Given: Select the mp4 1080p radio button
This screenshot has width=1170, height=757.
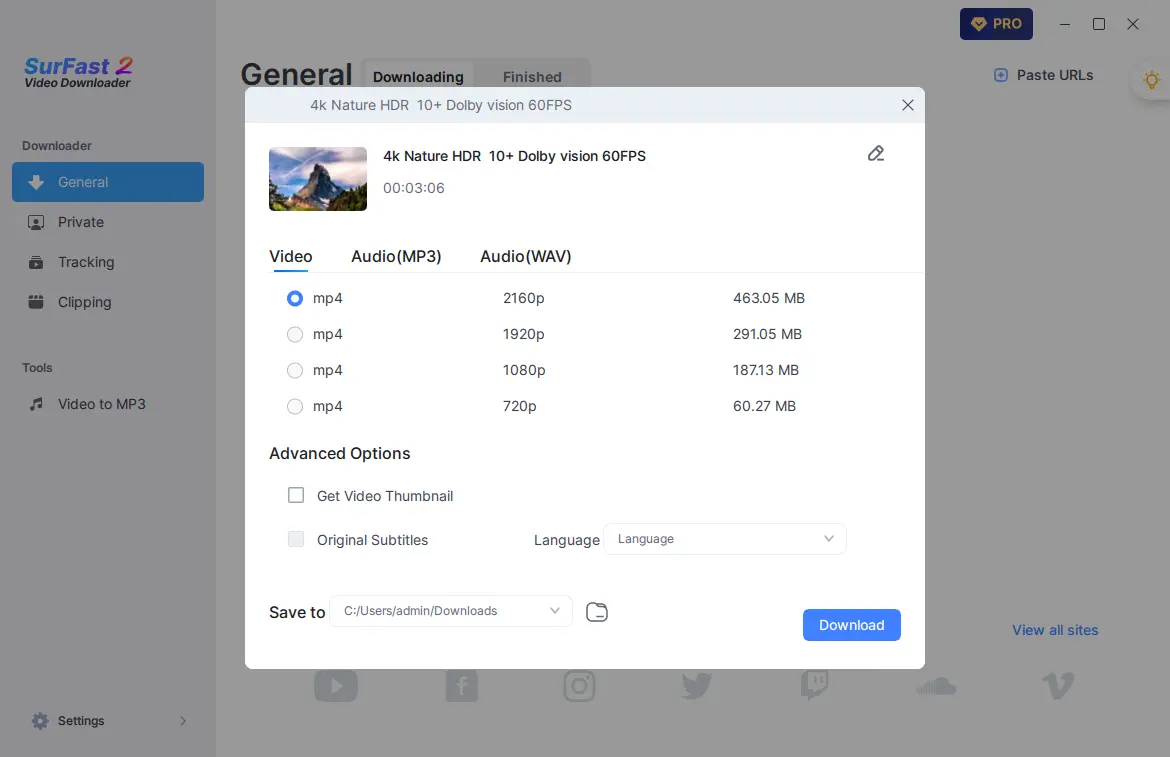Looking at the screenshot, I should (295, 370).
